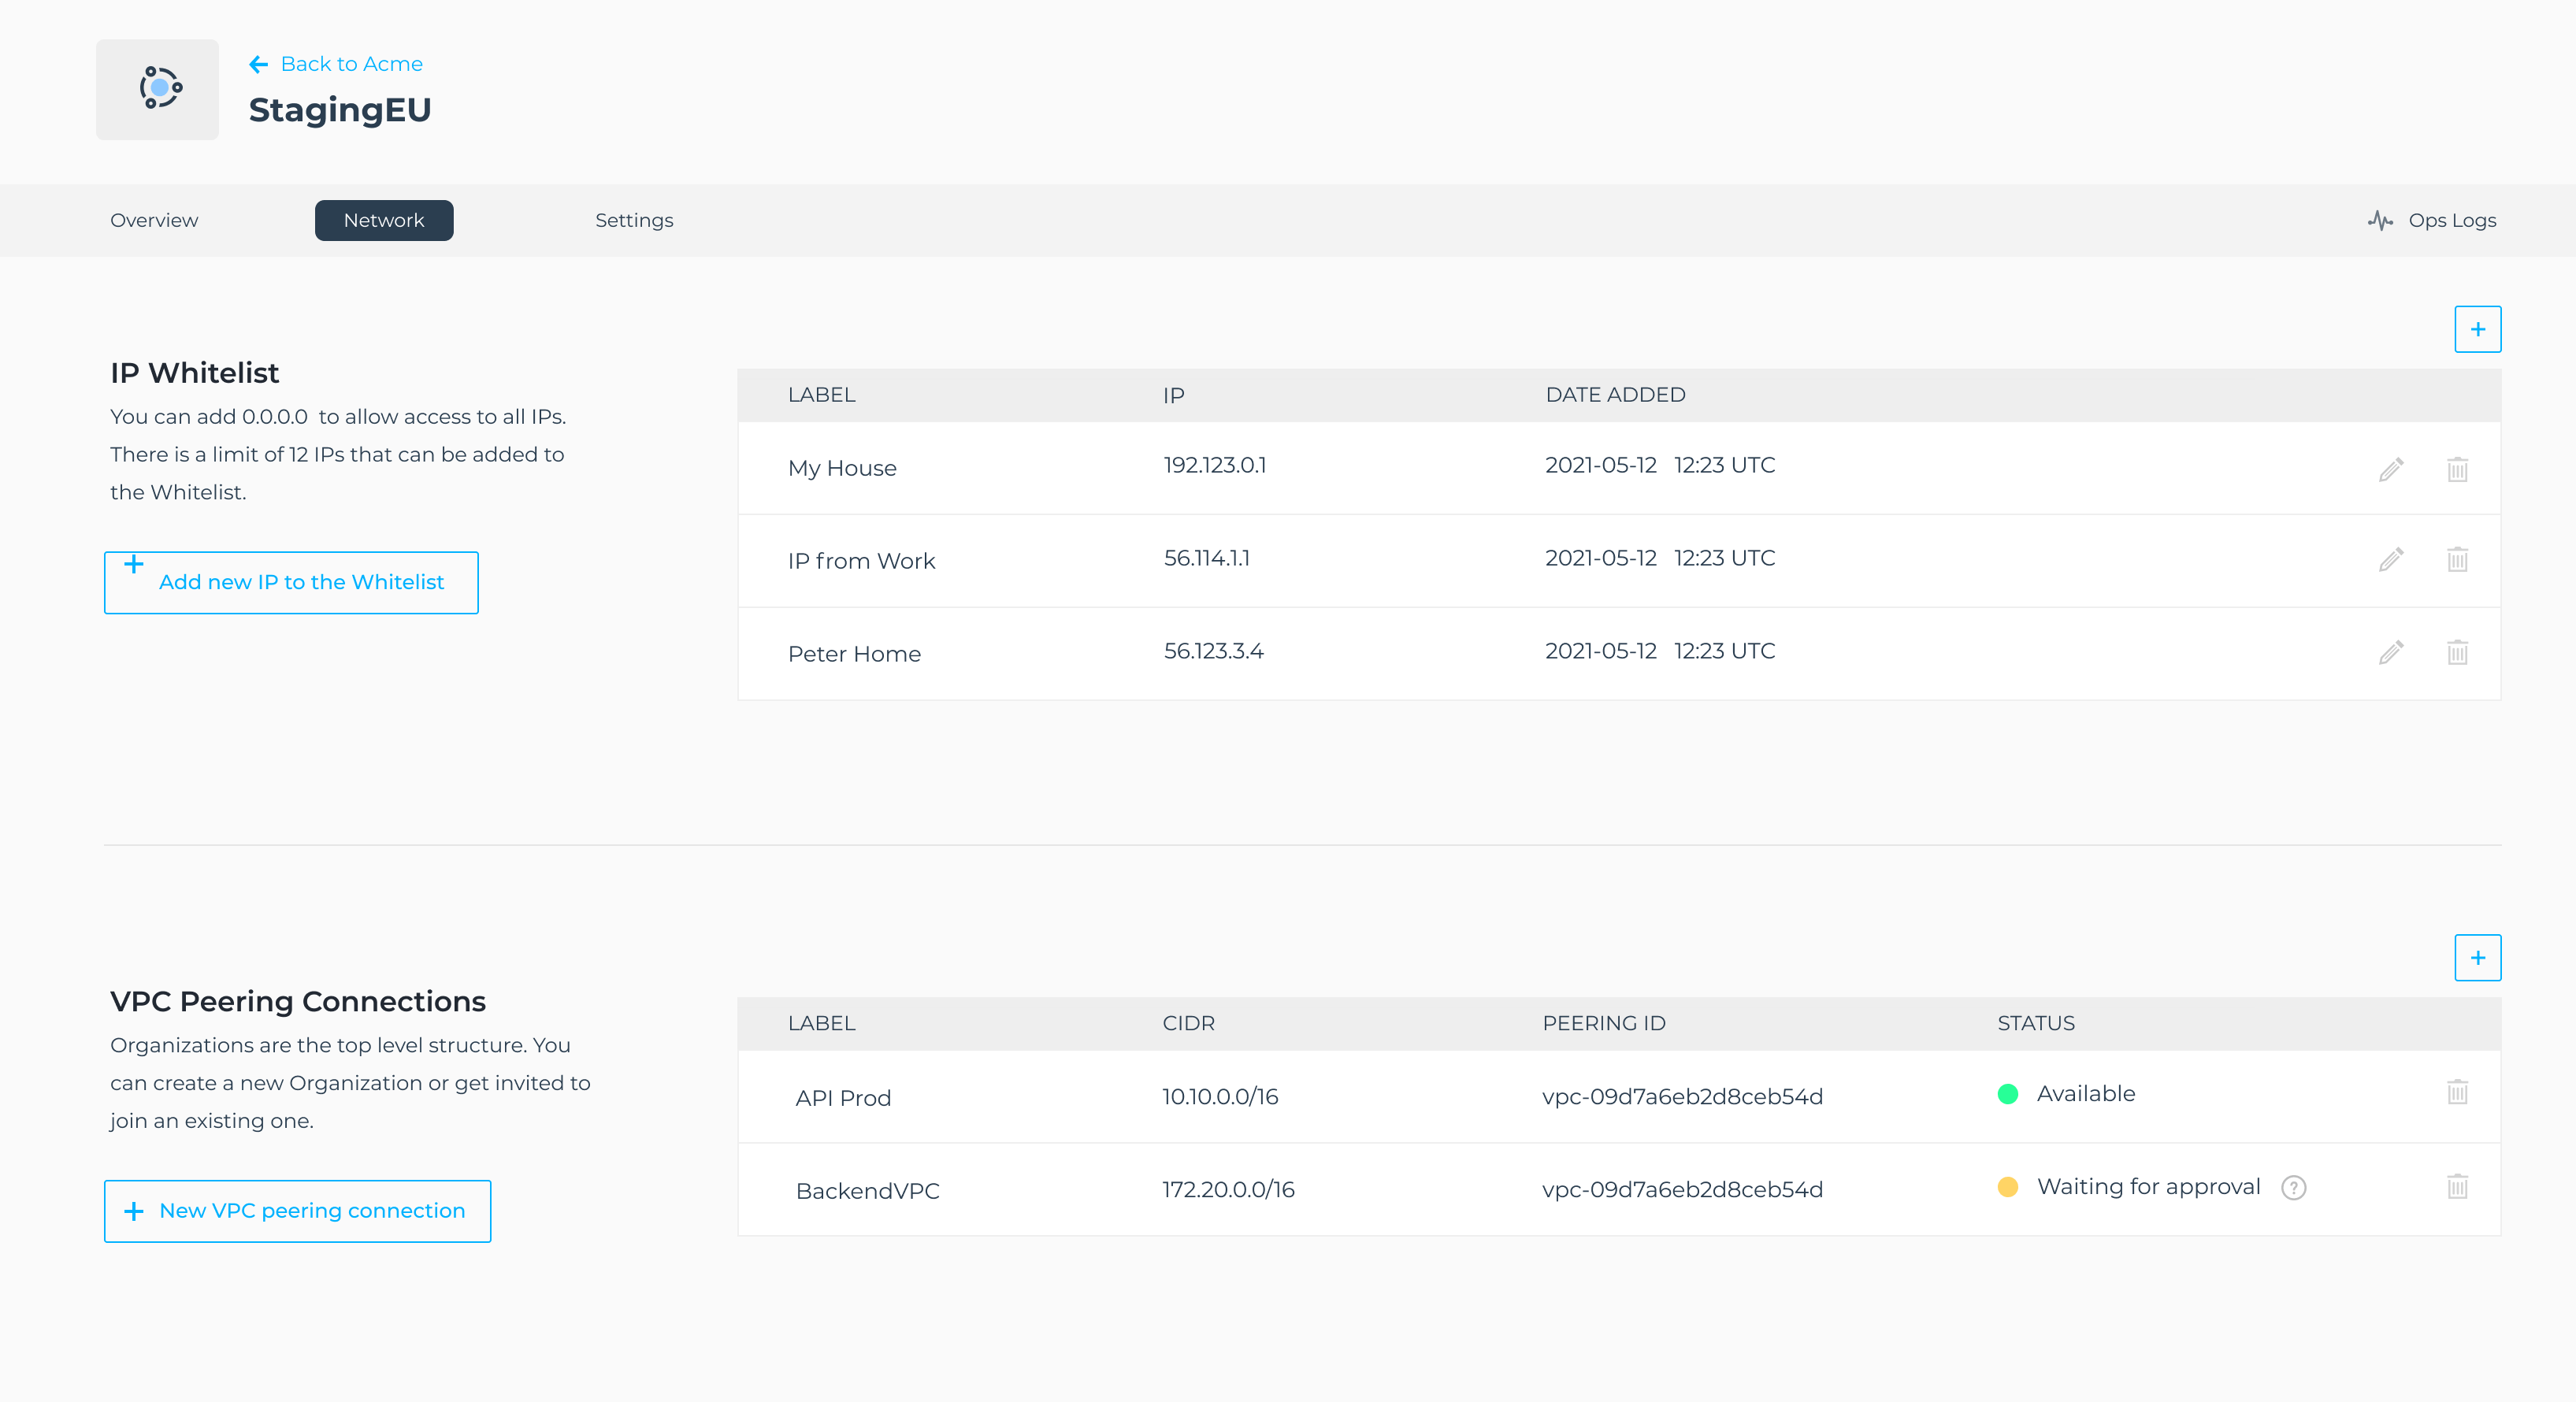Switch to the Overview tab

[x=154, y=220]
